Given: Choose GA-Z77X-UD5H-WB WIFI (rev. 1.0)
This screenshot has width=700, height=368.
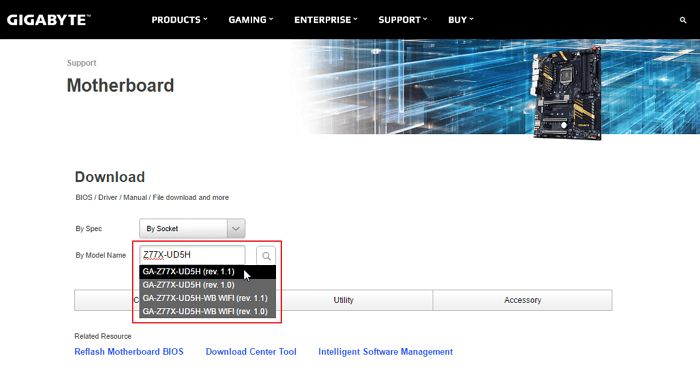Looking at the screenshot, I should 208,311.
